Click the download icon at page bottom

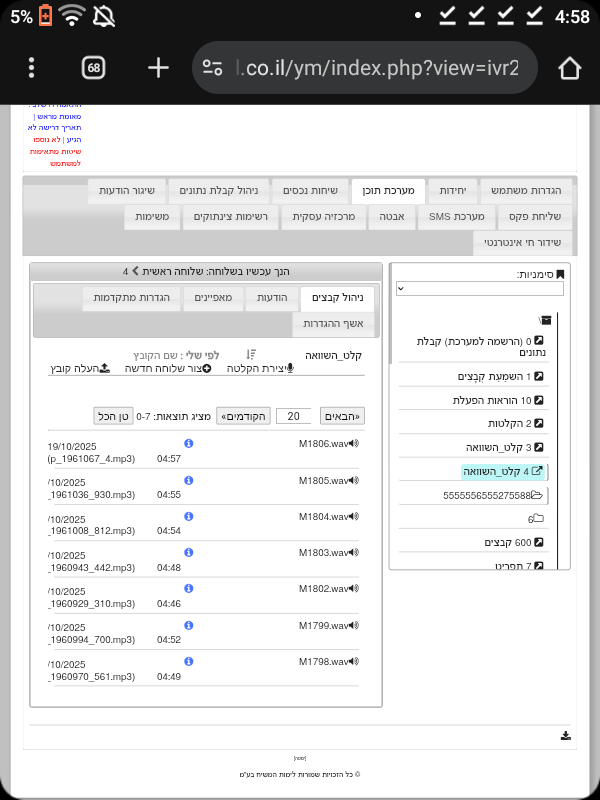[566, 736]
